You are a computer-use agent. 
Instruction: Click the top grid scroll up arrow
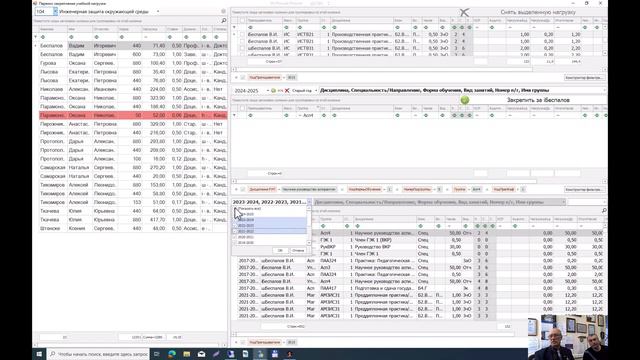(x=605, y=27)
